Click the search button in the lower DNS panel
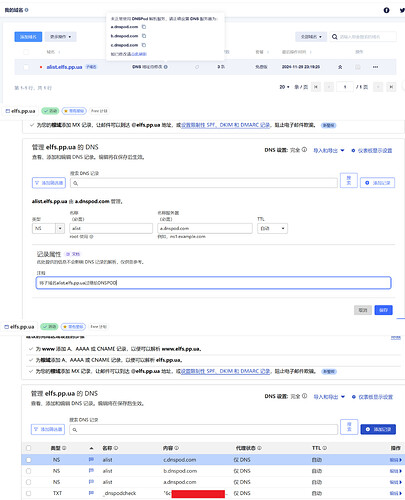Image resolution: width=405 pixels, height=500 pixels. [x=349, y=427]
